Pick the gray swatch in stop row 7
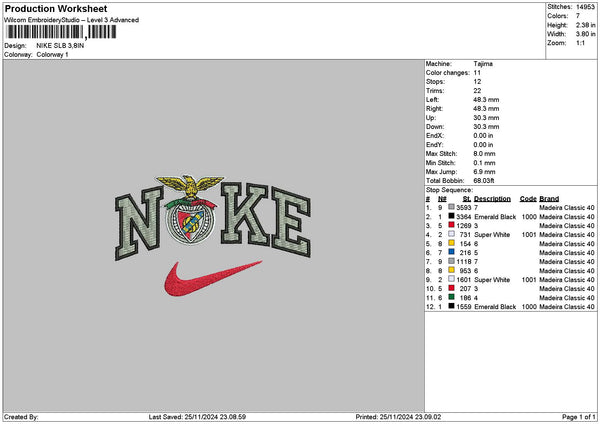Screen dimensions: 600x424 pos(452,261)
